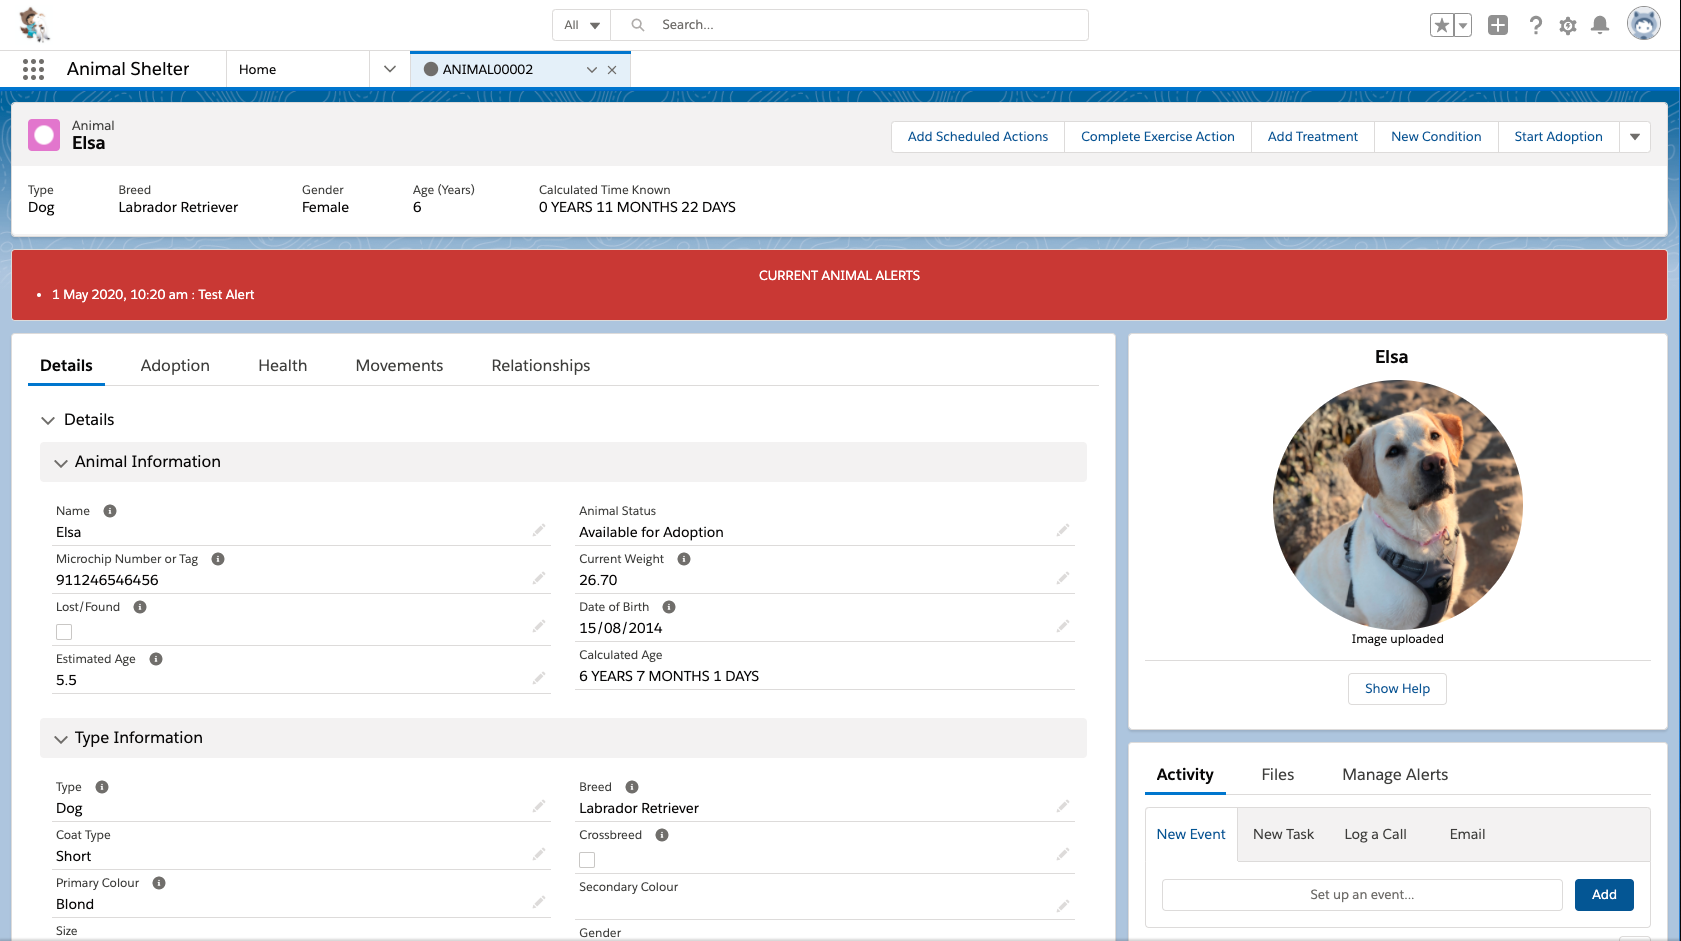Collapse the Animal Information section
The image size is (1681, 941).
click(x=61, y=463)
